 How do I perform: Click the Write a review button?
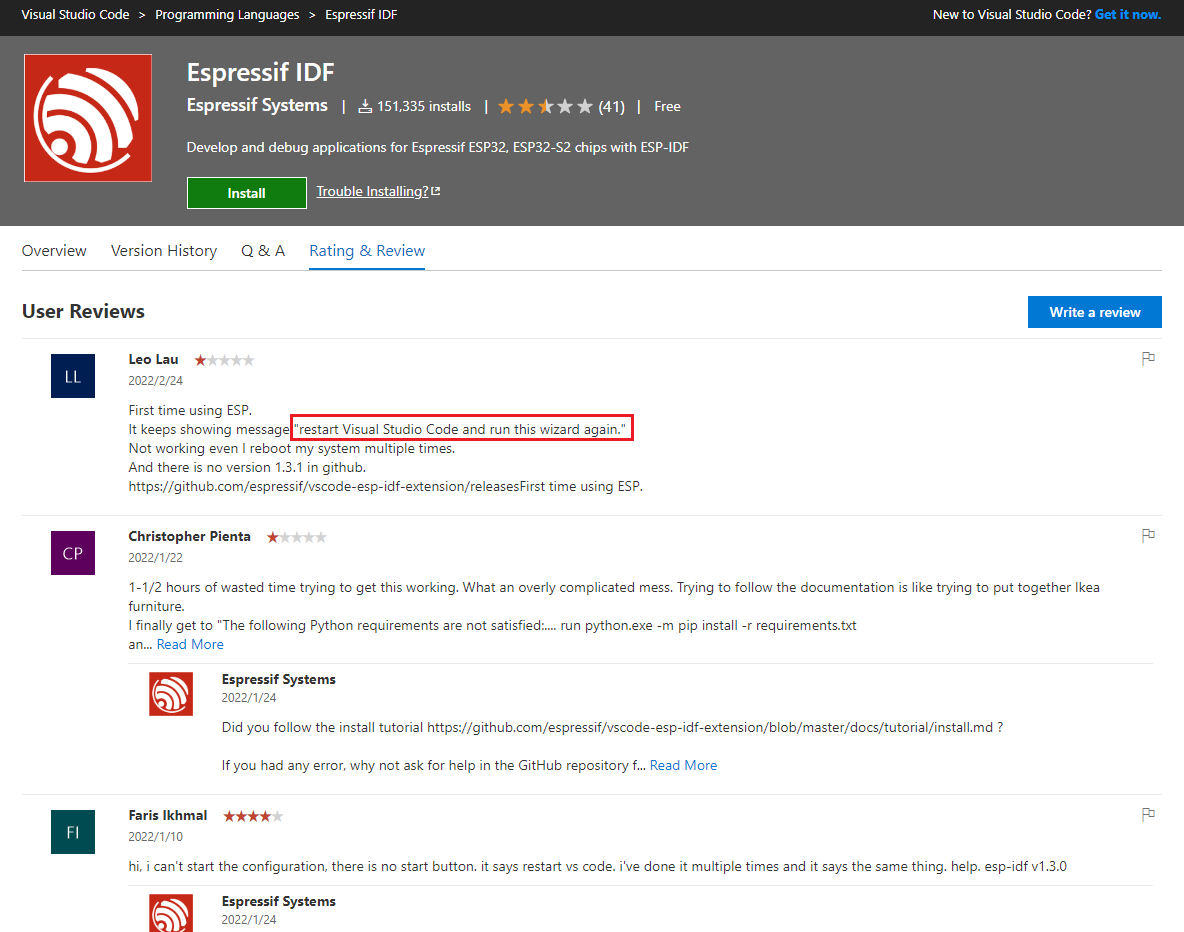pyautogui.click(x=1094, y=312)
